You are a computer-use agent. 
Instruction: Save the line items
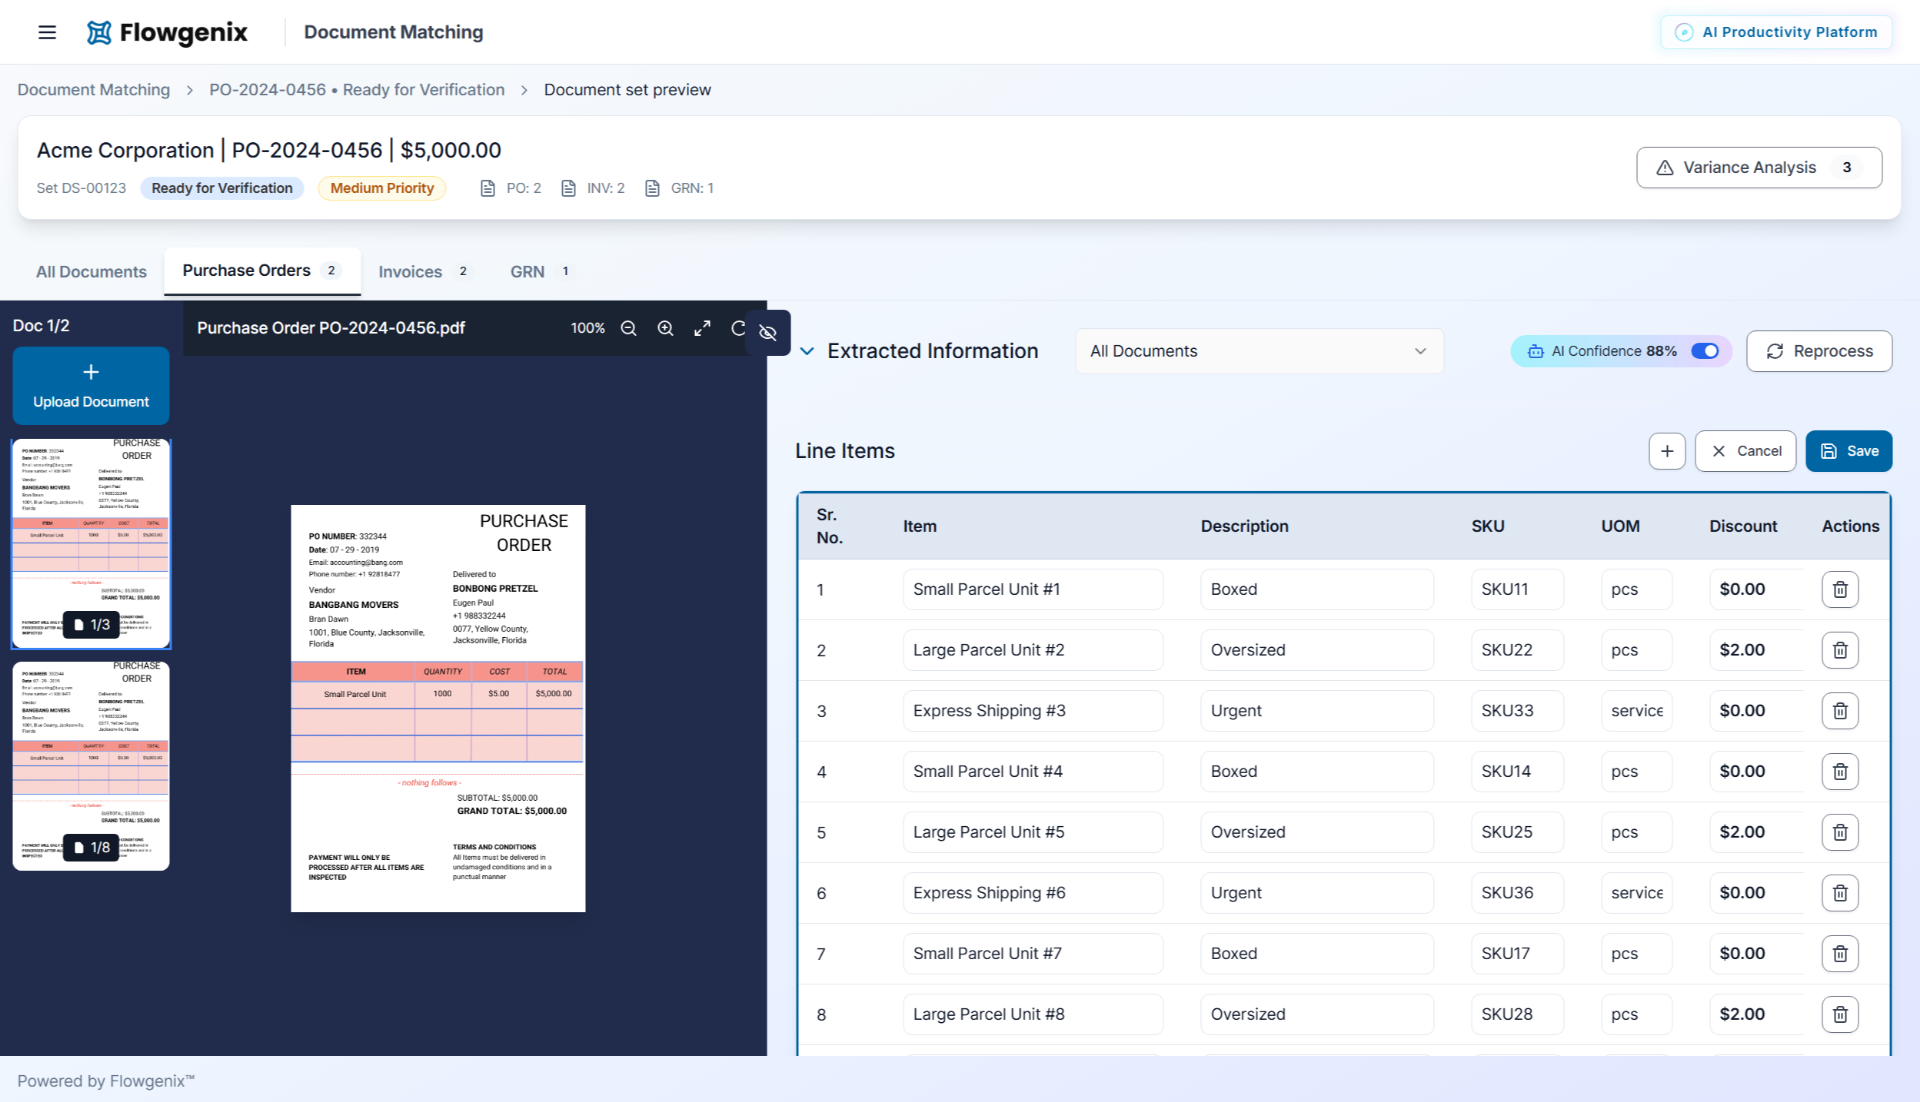[x=1848, y=451]
